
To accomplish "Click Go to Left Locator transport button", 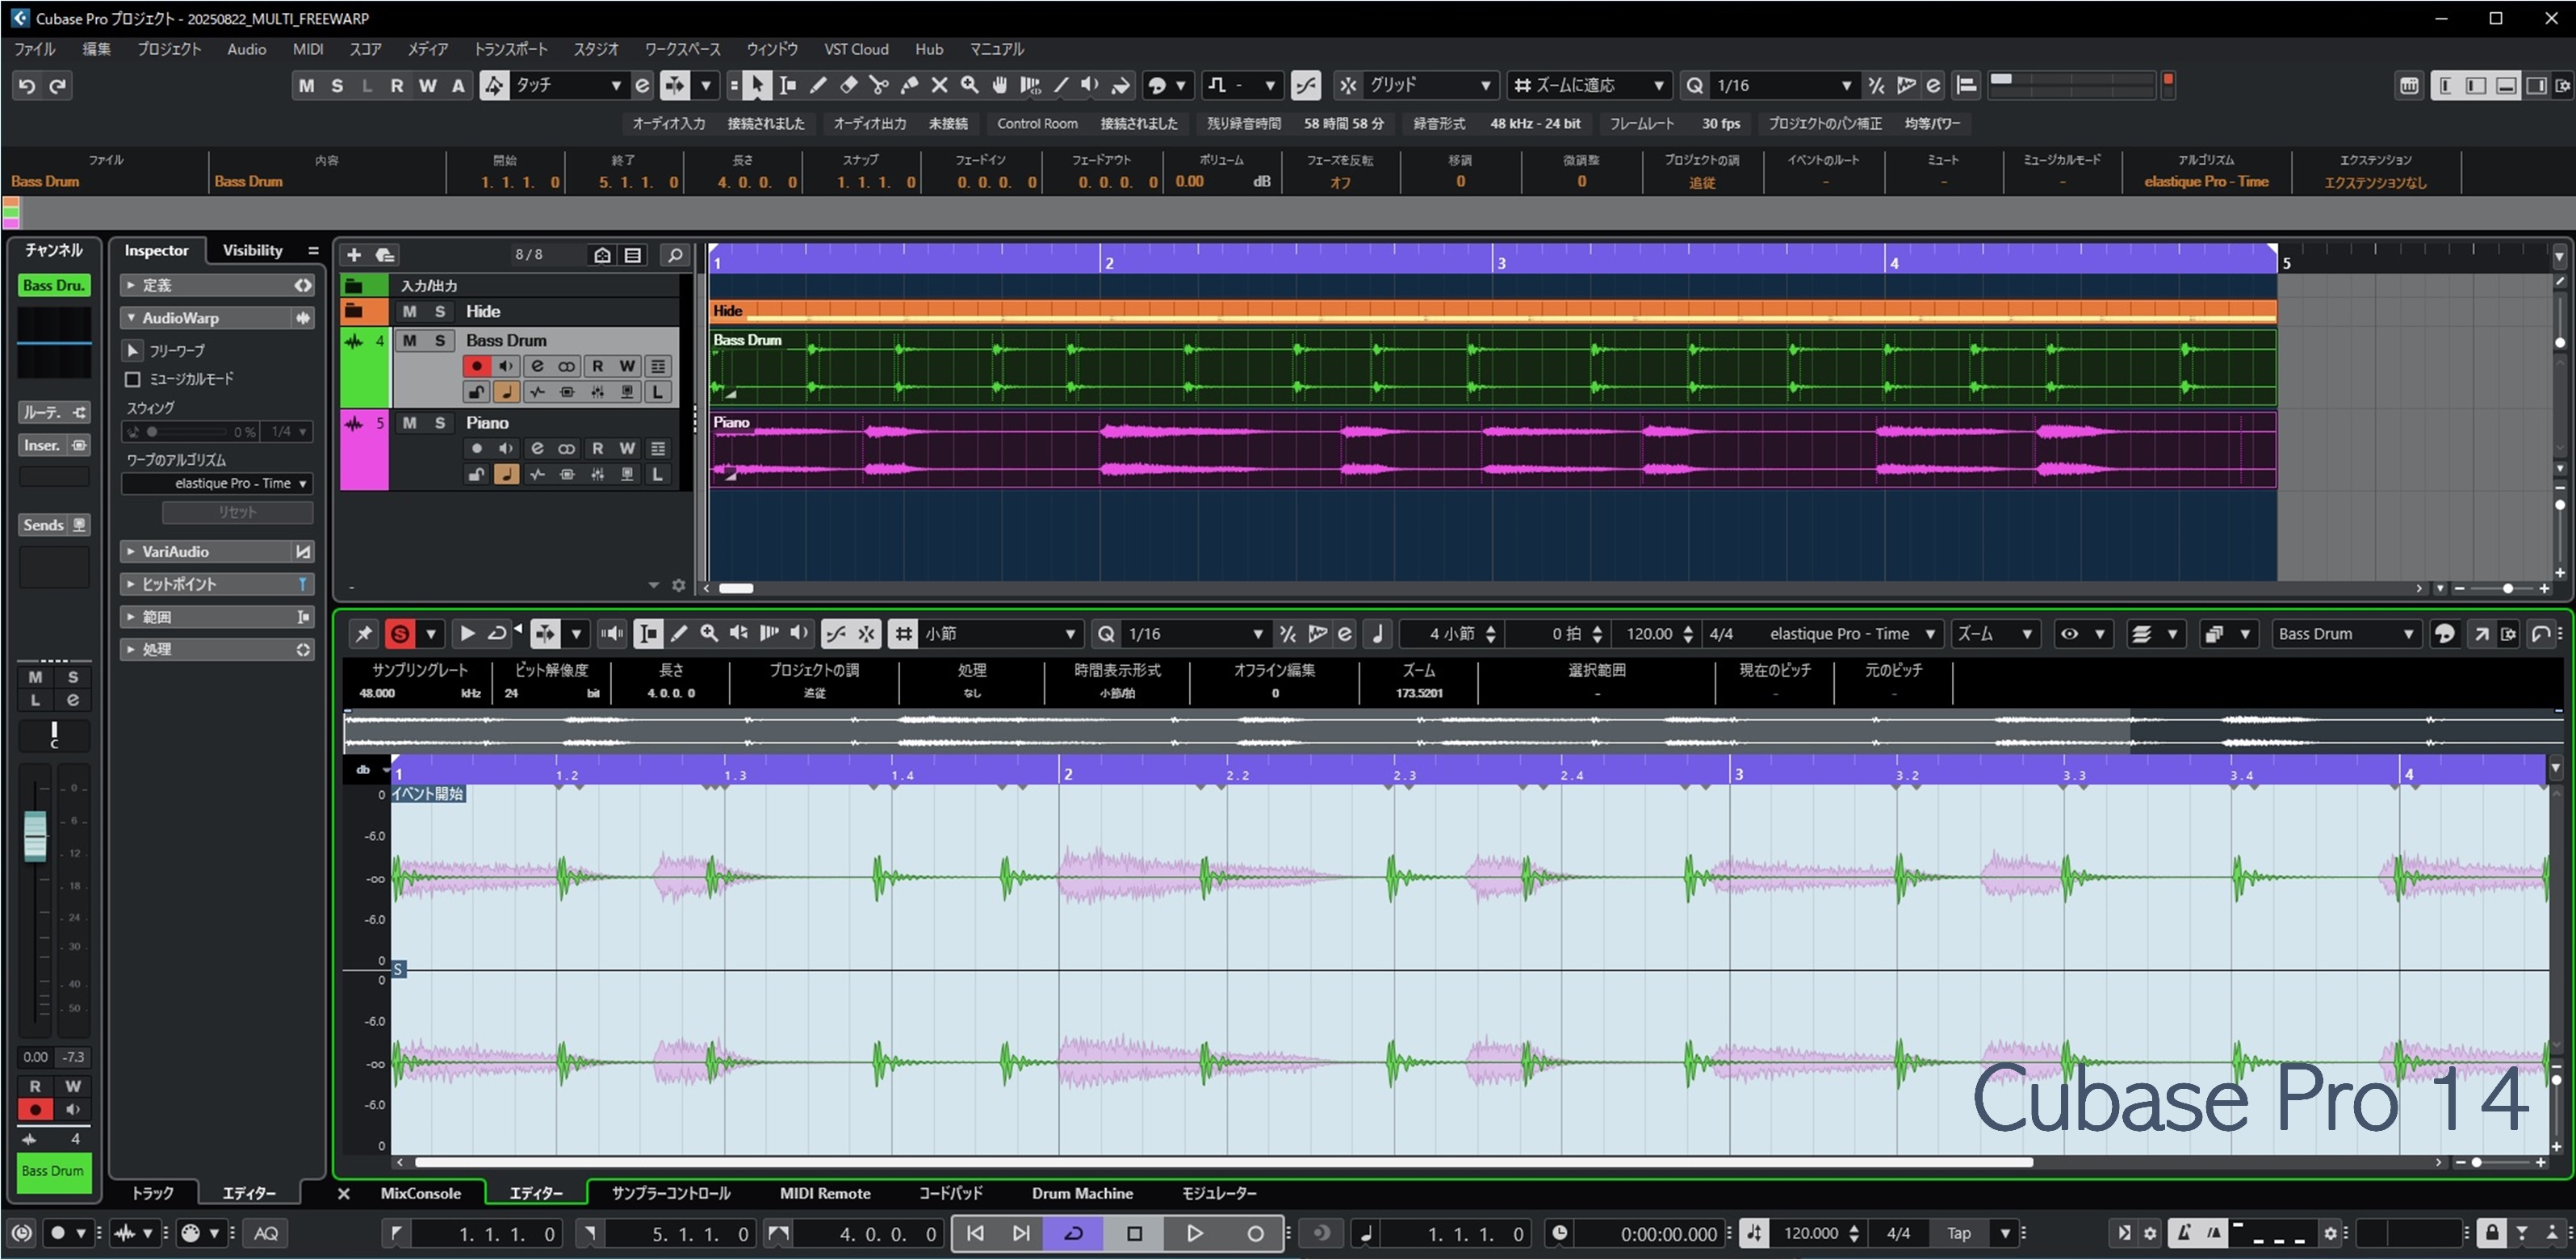I will click(974, 1234).
